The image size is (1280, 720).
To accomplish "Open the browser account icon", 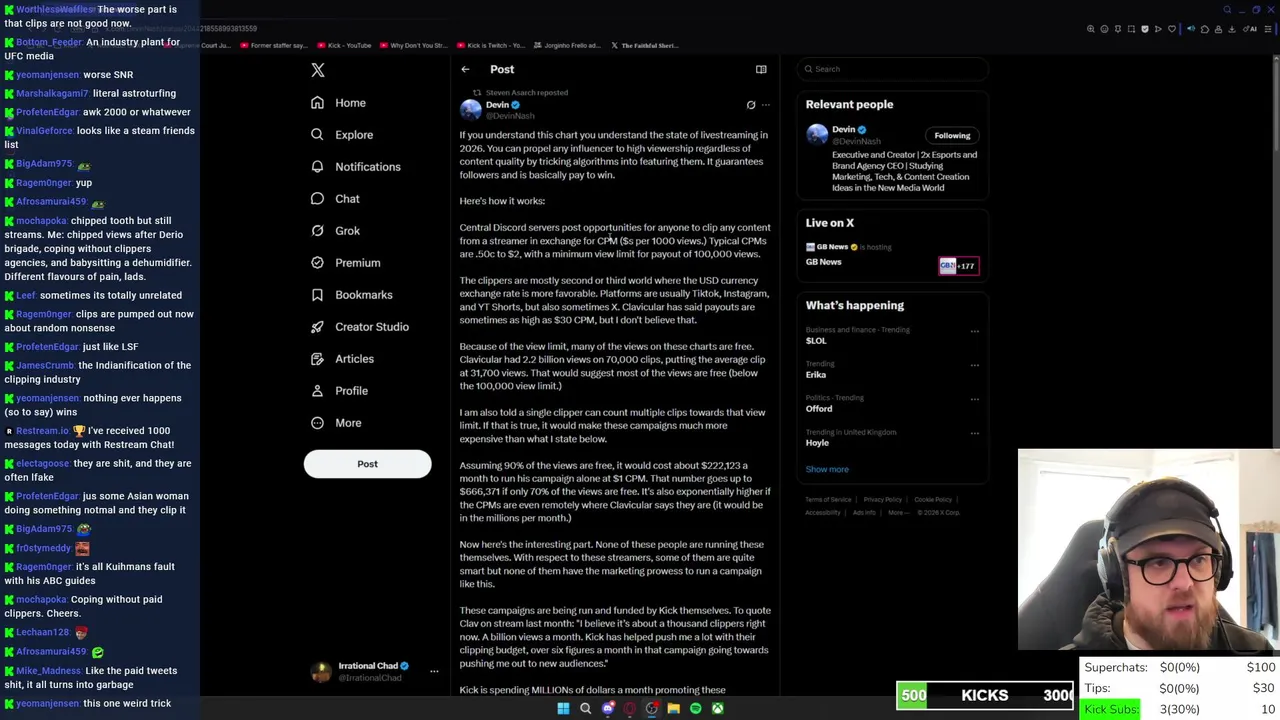I will (1218, 29).
